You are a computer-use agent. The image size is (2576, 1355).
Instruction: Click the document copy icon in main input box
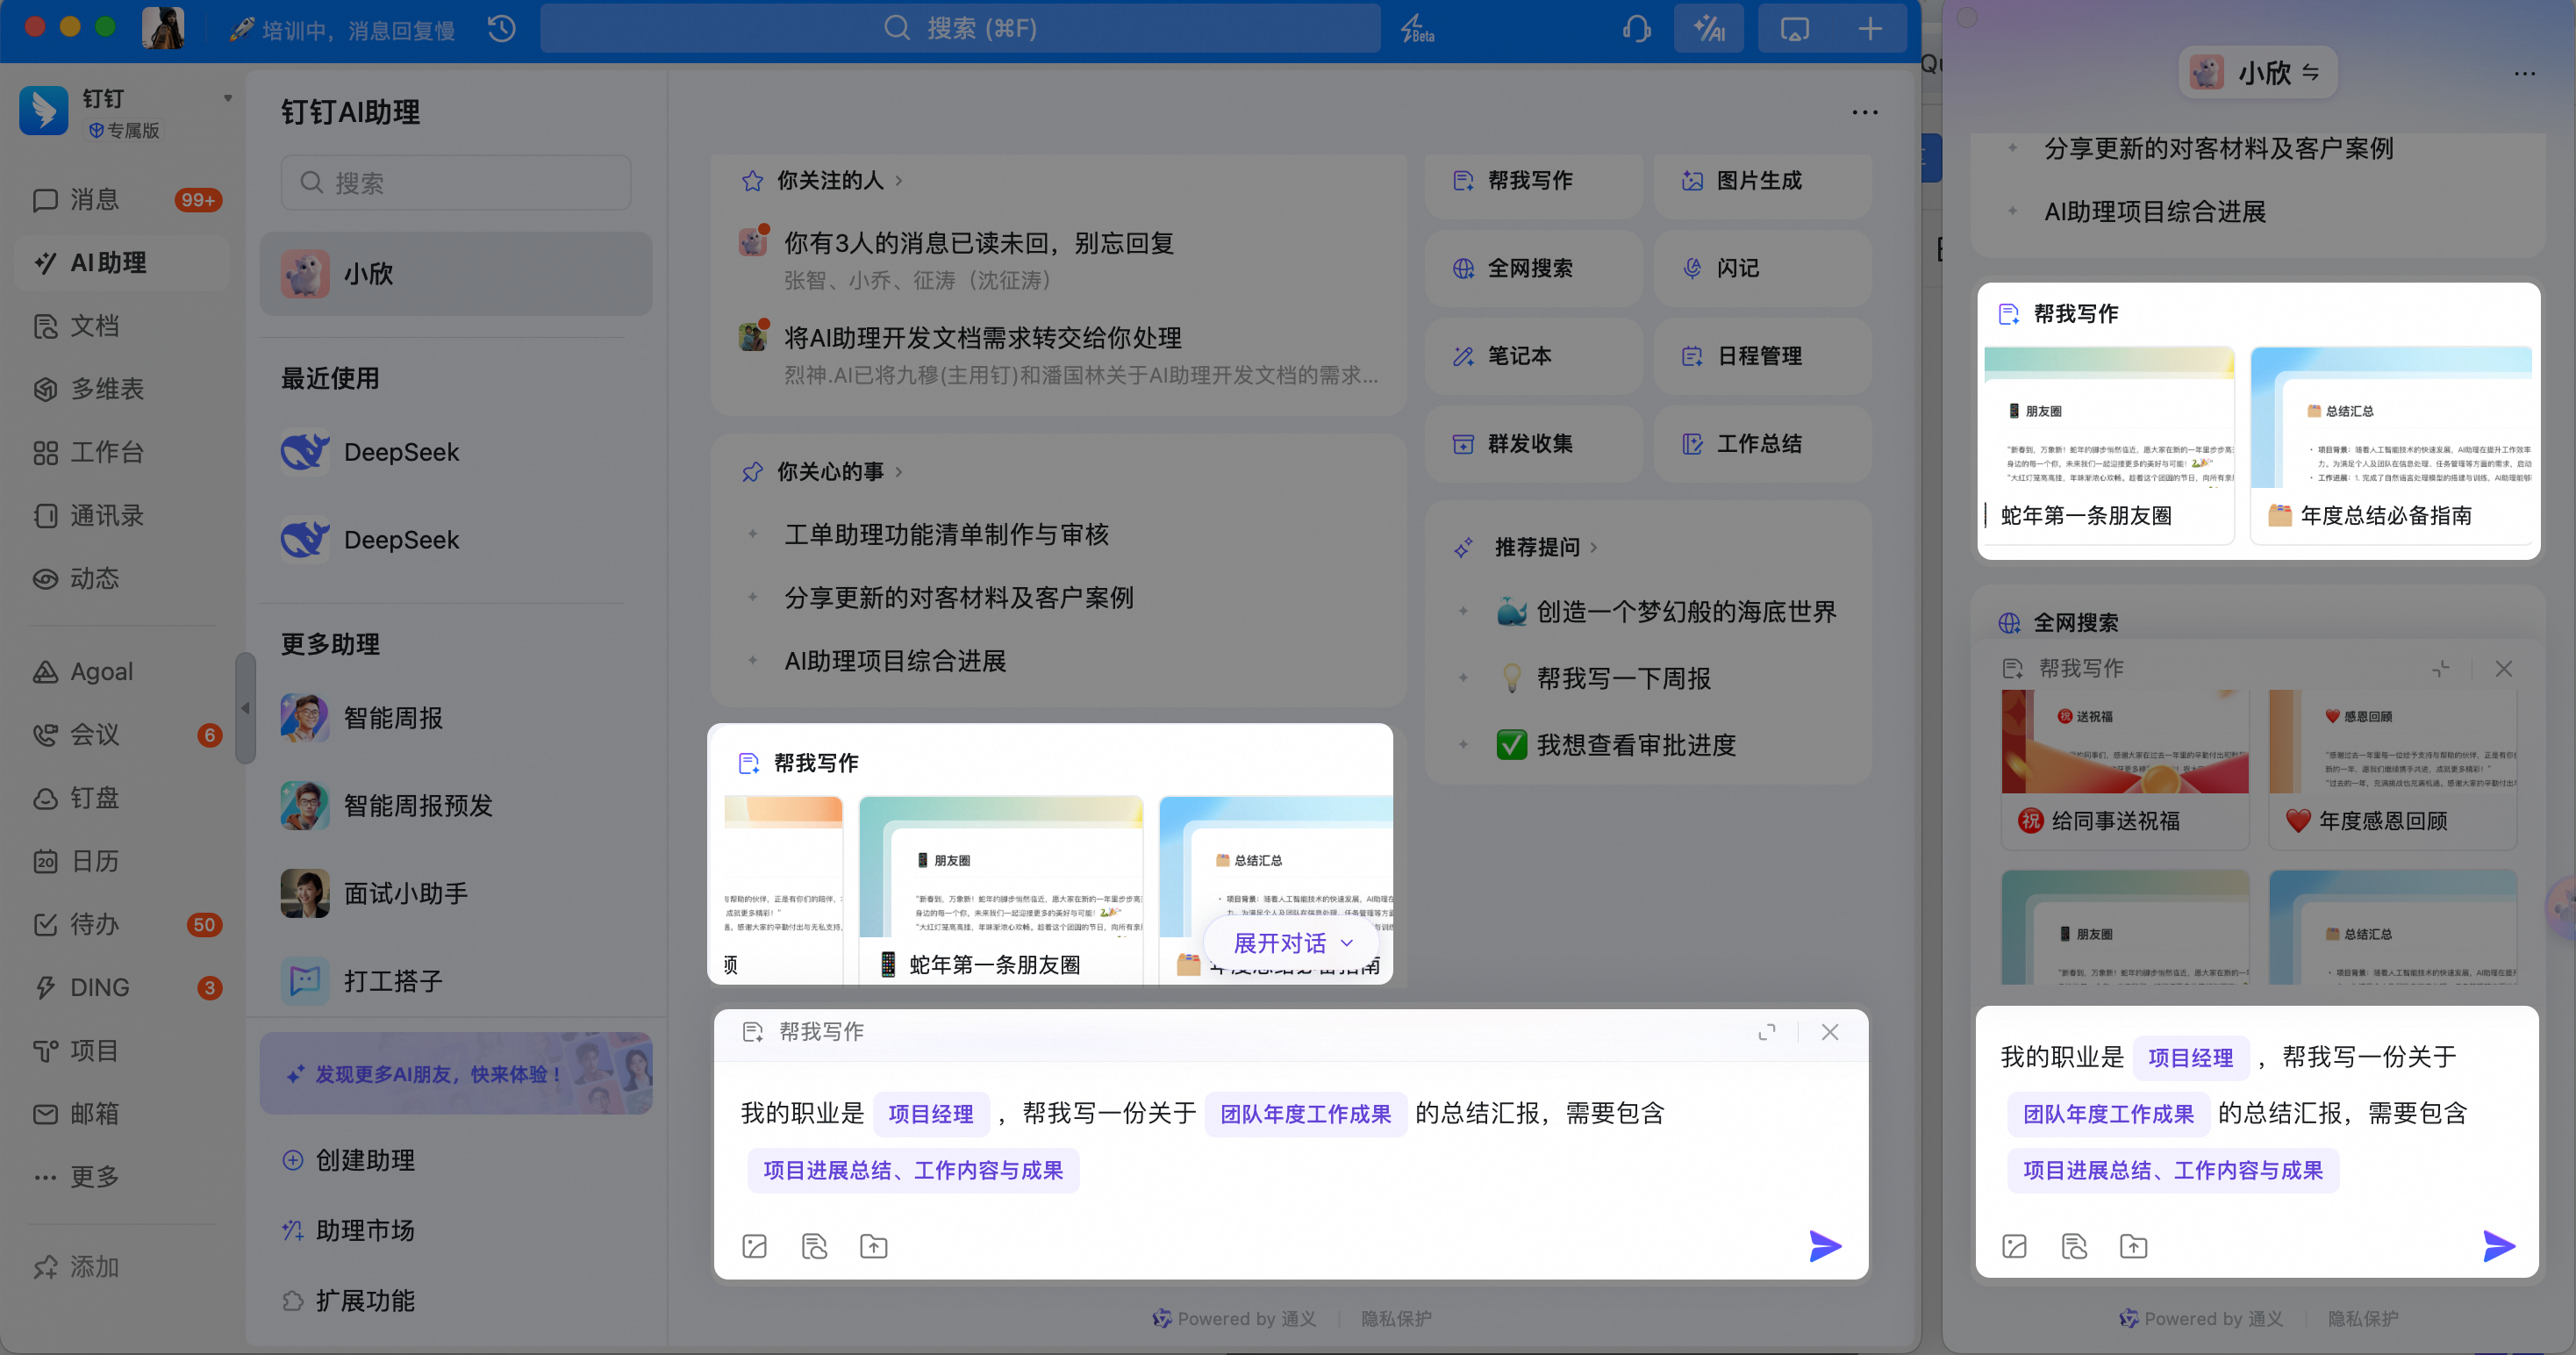click(815, 1246)
